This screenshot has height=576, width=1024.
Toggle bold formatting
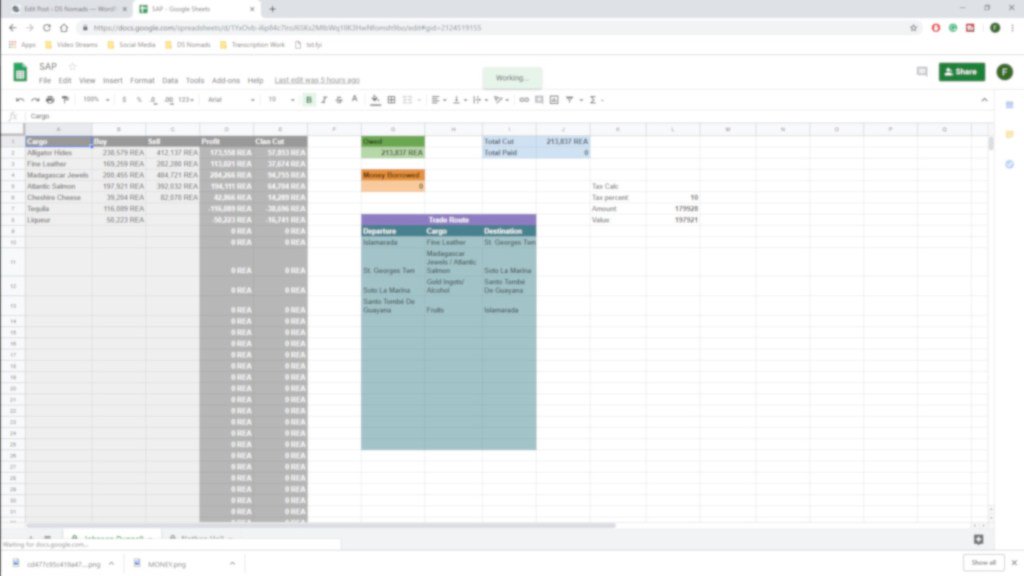(309, 100)
